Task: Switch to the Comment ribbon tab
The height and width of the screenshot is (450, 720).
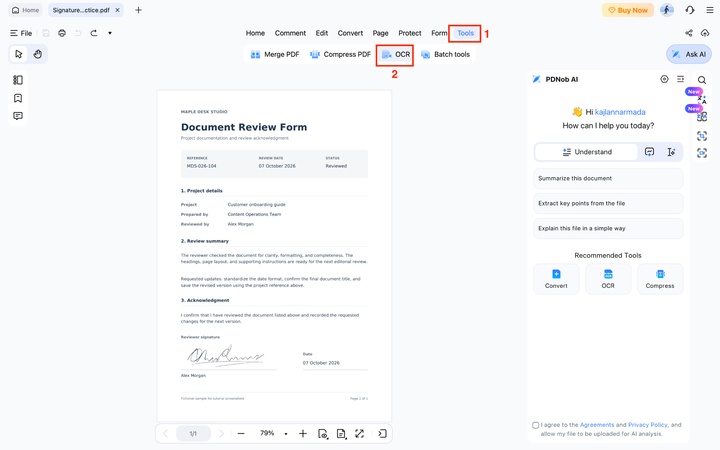Action: click(x=290, y=33)
